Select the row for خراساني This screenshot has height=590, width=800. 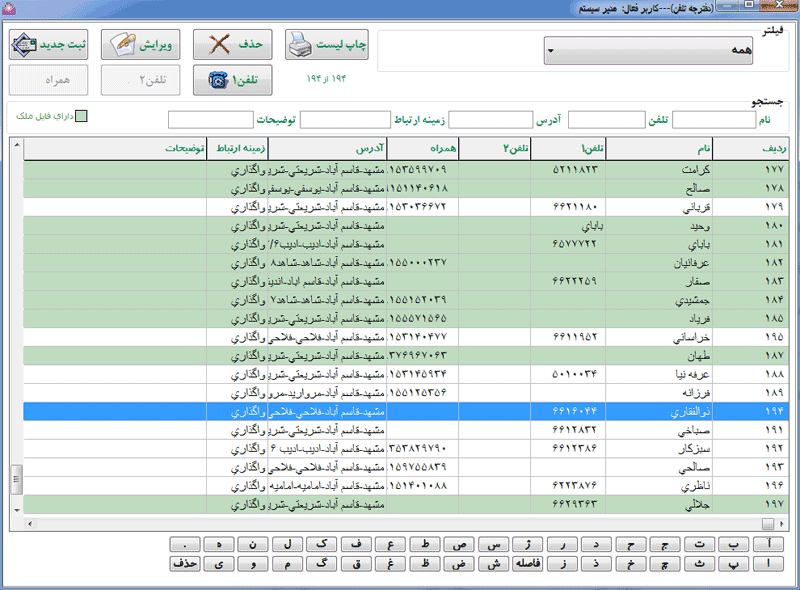point(406,337)
